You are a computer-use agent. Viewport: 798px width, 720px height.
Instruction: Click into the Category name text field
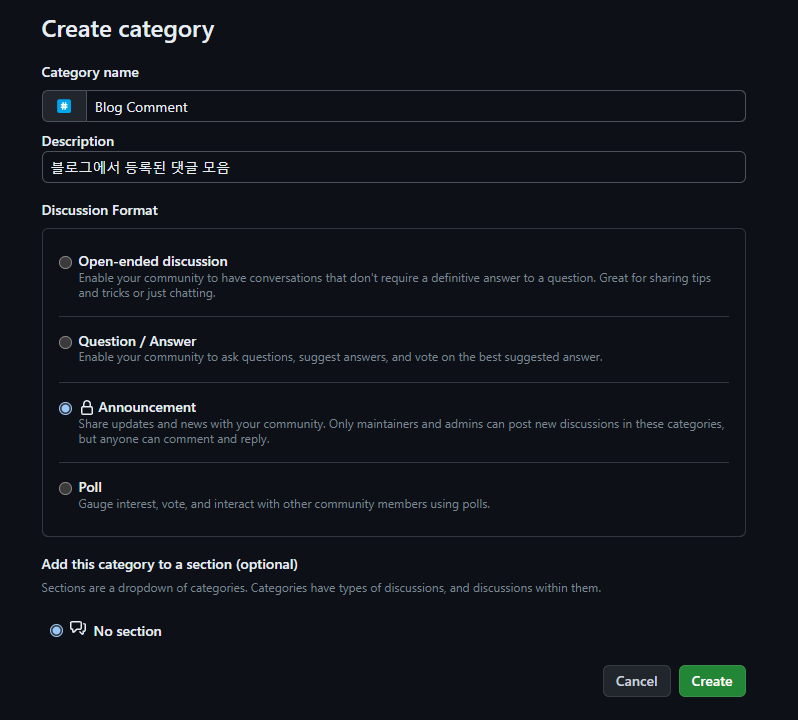415,107
